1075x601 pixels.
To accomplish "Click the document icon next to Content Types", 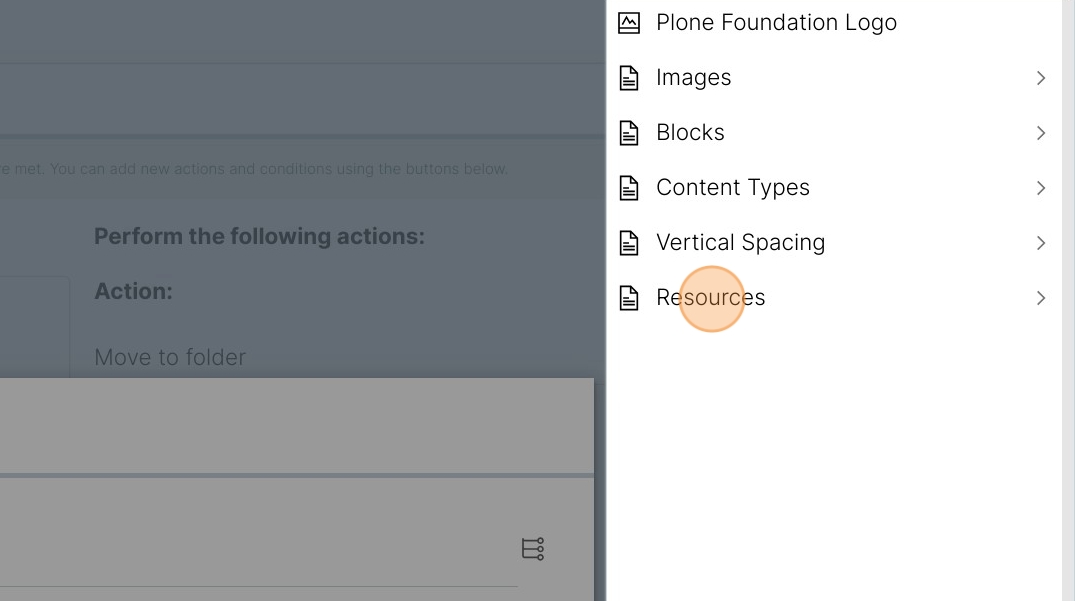I will [x=629, y=188].
